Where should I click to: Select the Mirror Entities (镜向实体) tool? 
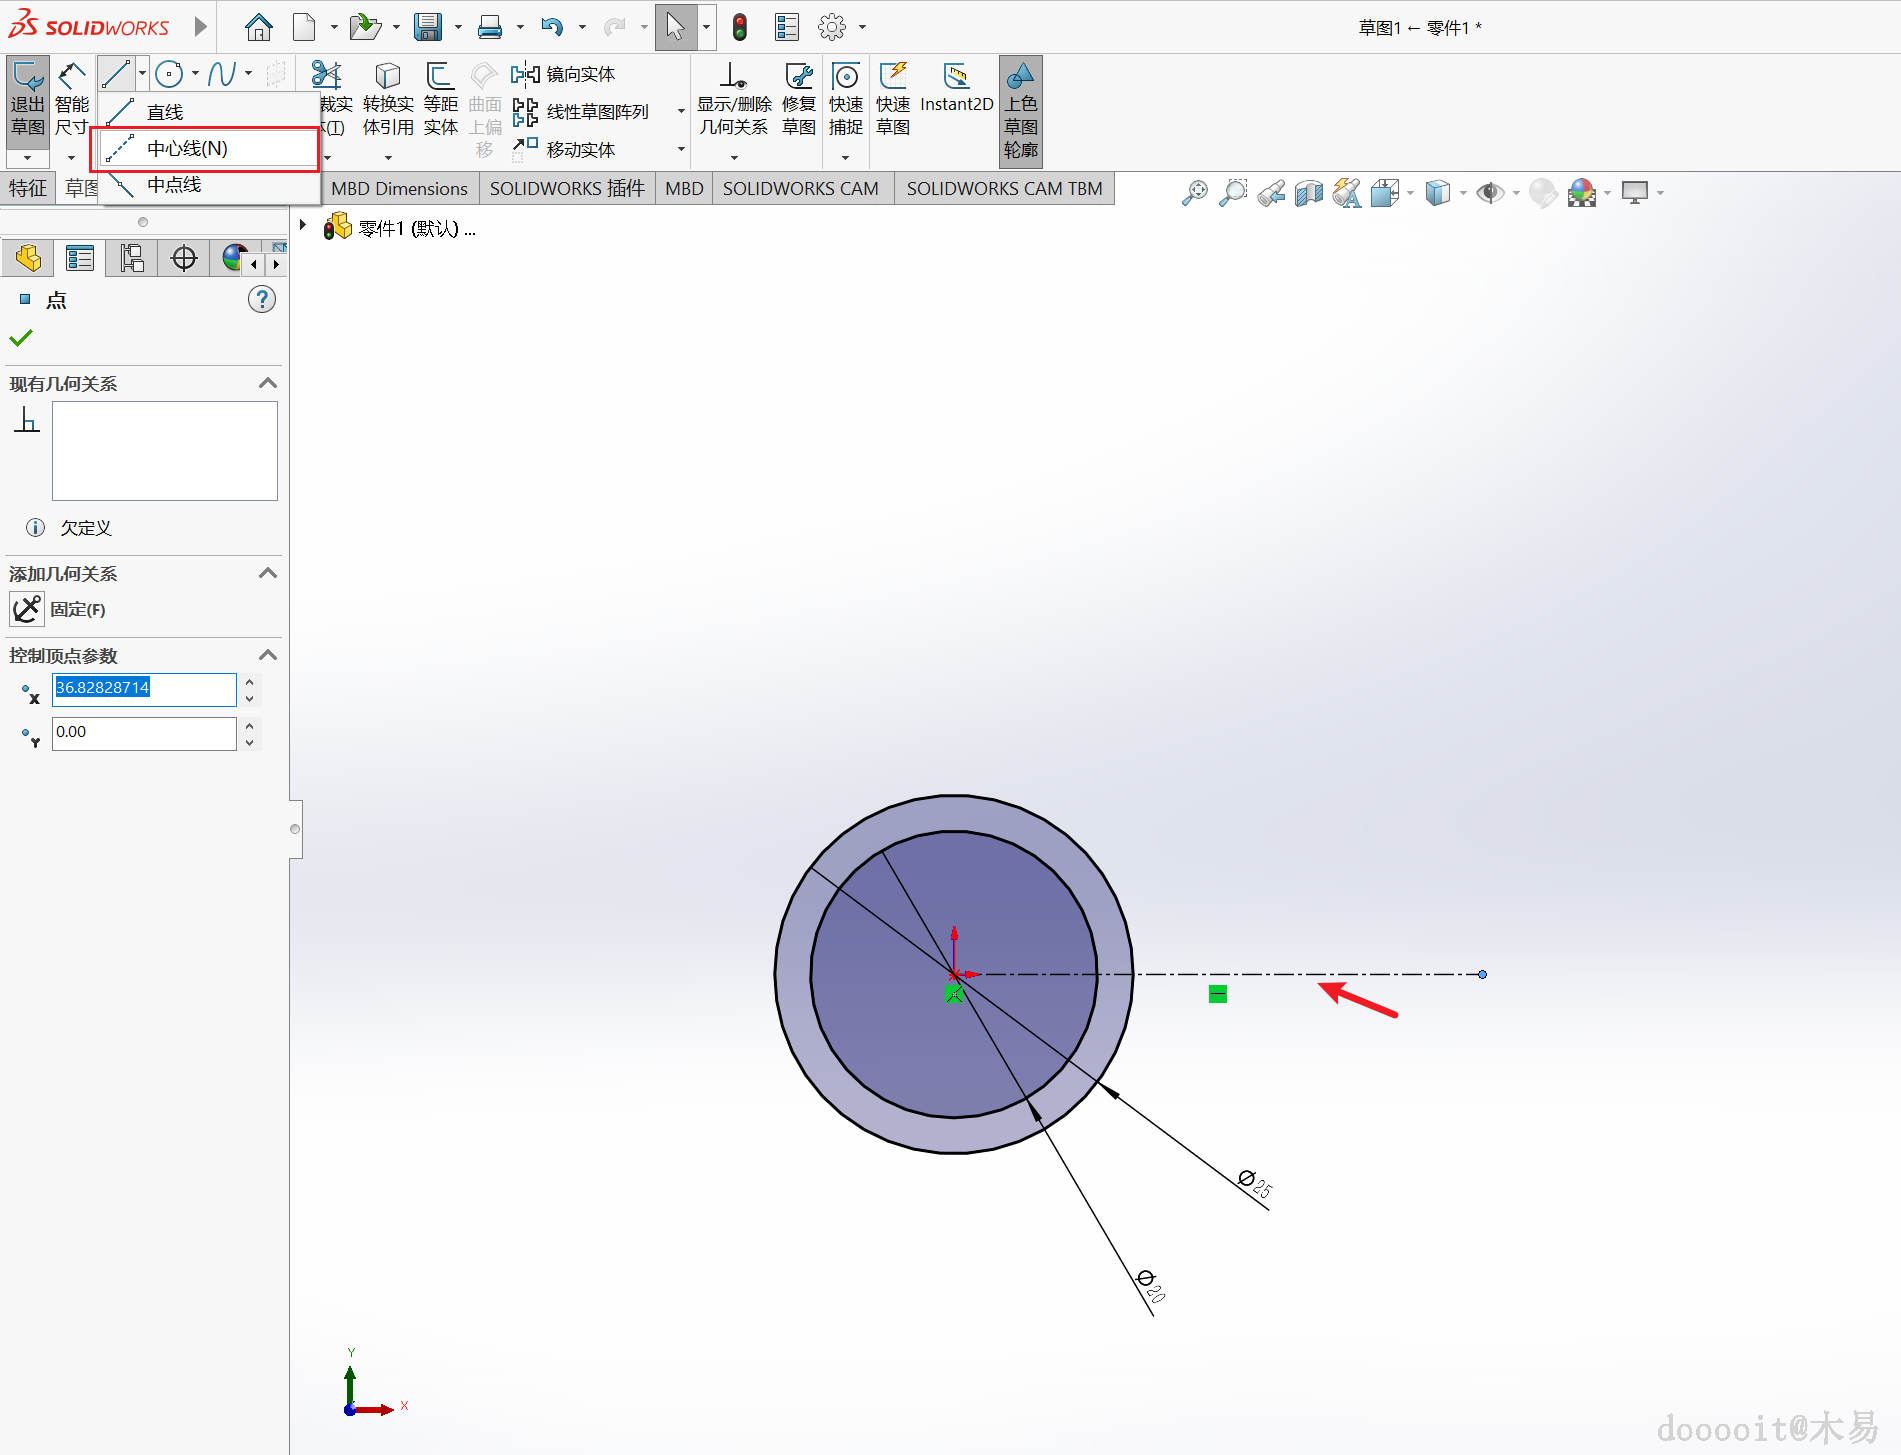(x=564, y=74)
